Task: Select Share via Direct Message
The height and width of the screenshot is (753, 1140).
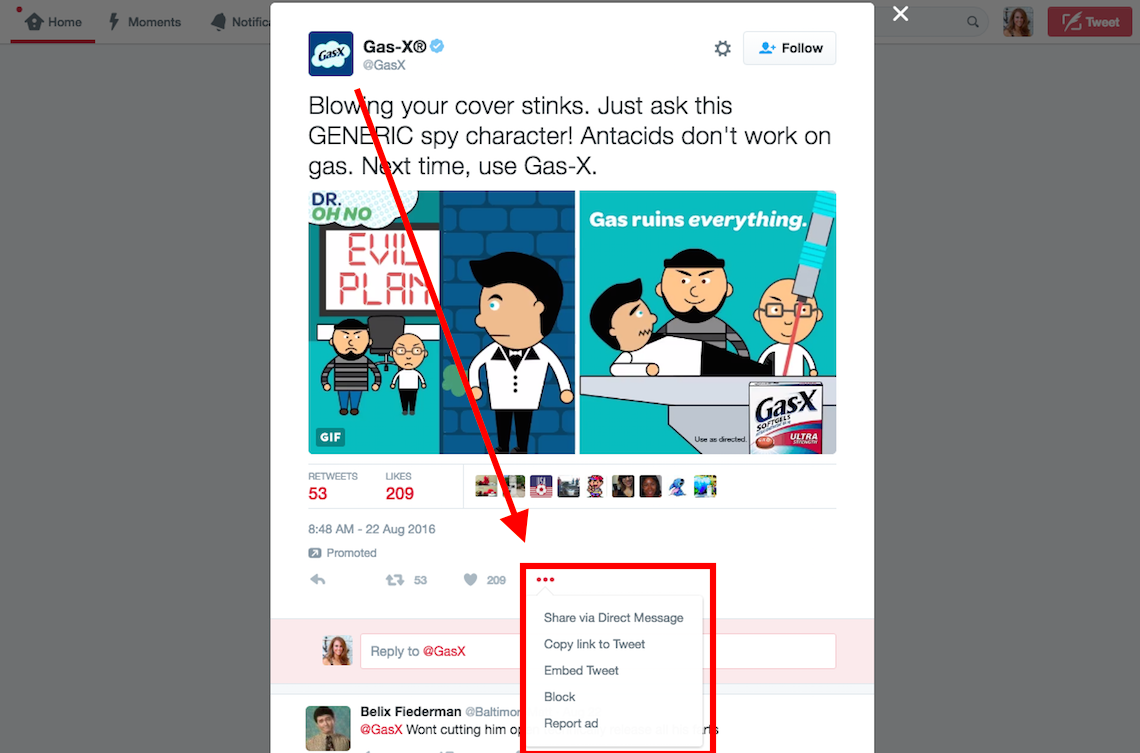Action: tap(614, 618)
